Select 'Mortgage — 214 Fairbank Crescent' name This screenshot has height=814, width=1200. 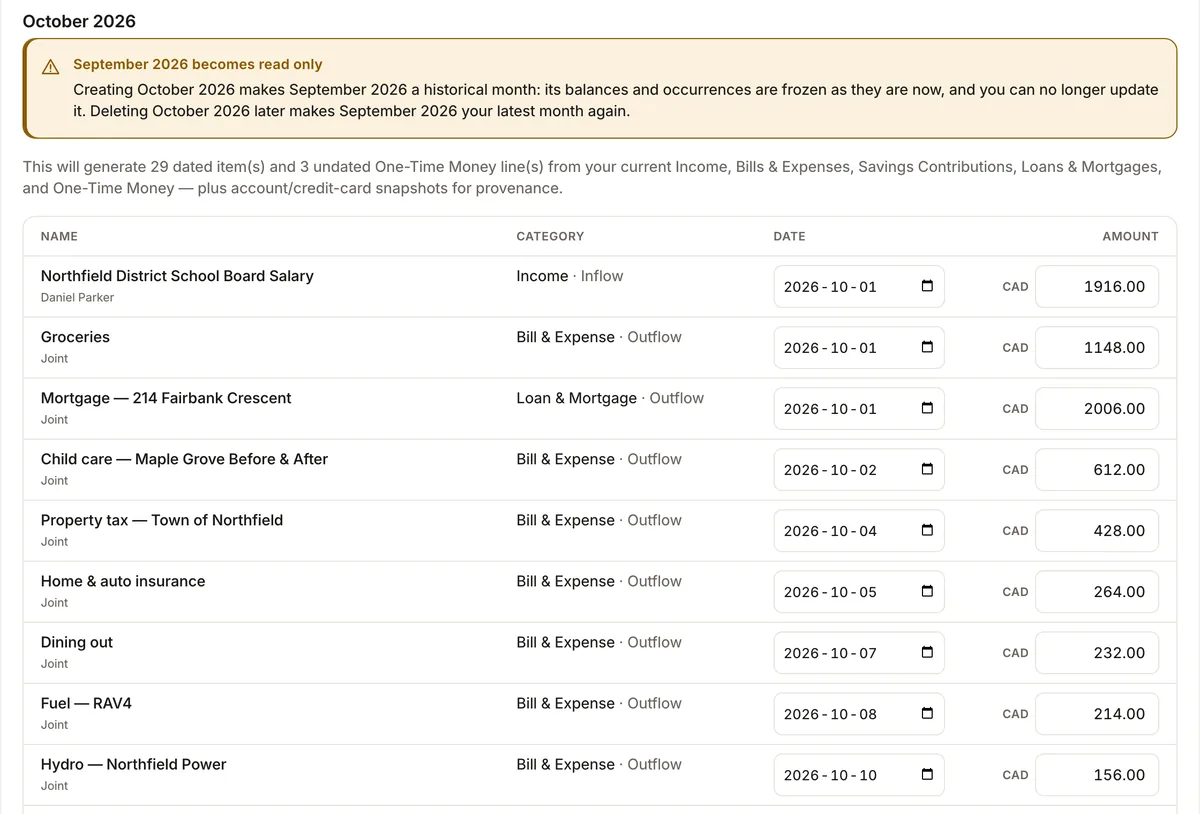[x=166, y=398]
